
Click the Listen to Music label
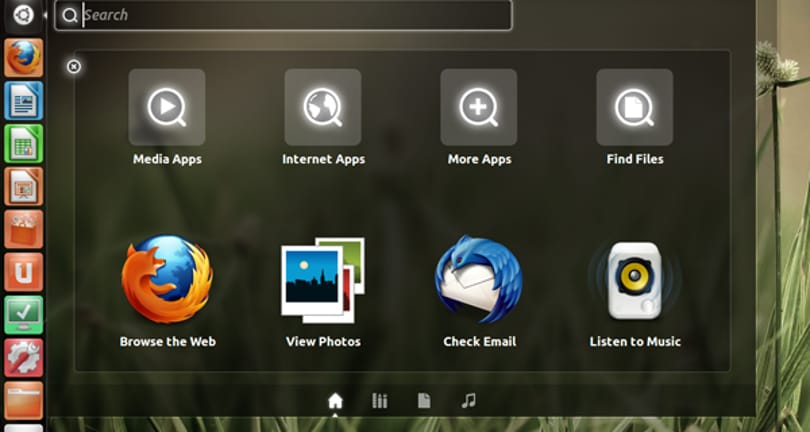pos(635,342)
